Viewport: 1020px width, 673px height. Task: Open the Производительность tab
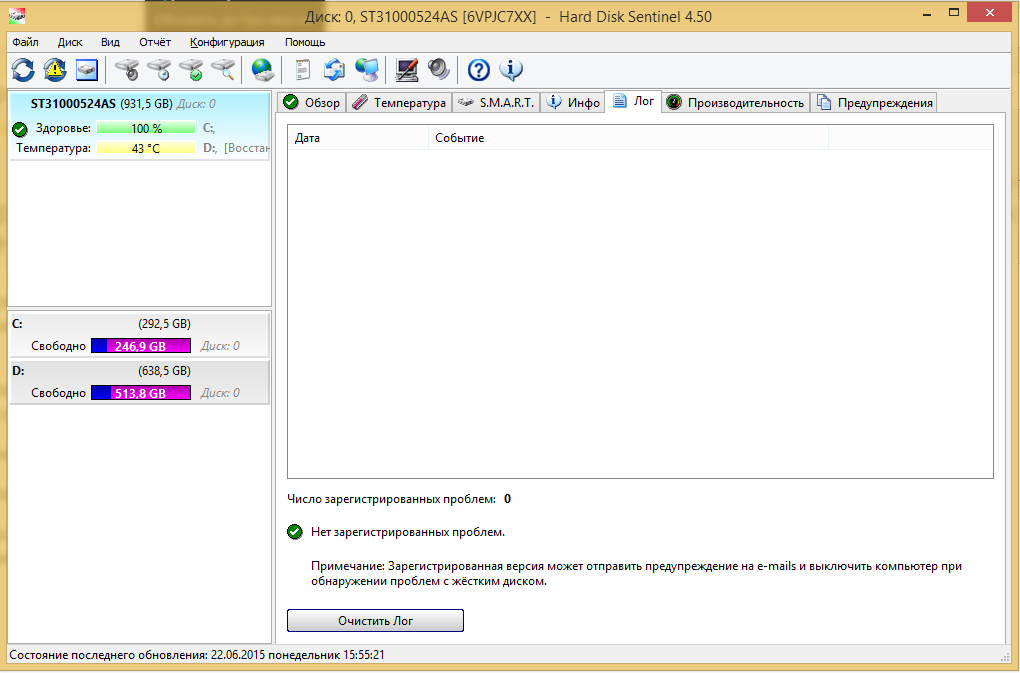click(736, 102)
